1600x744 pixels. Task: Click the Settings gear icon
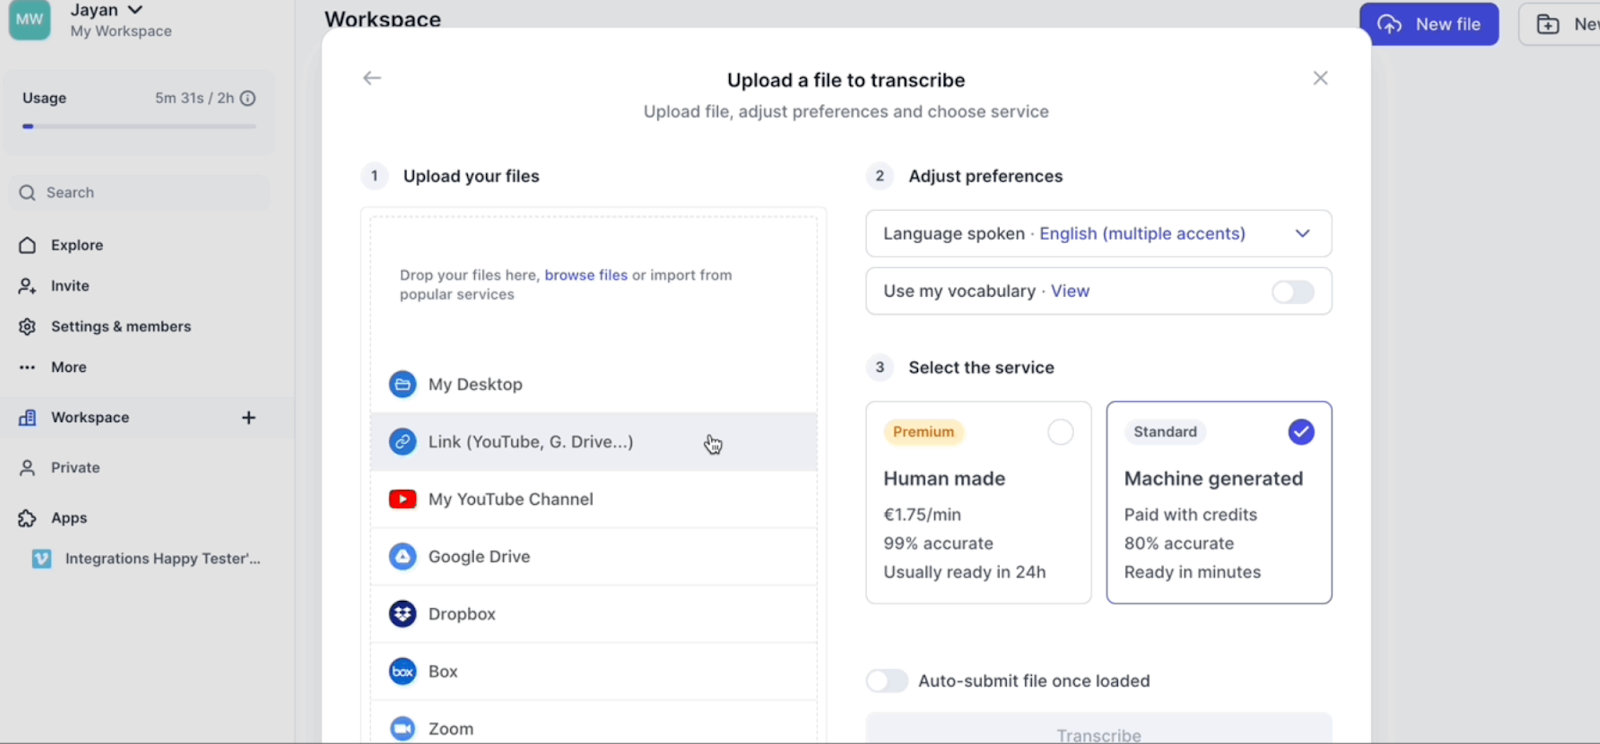point(27,327)
